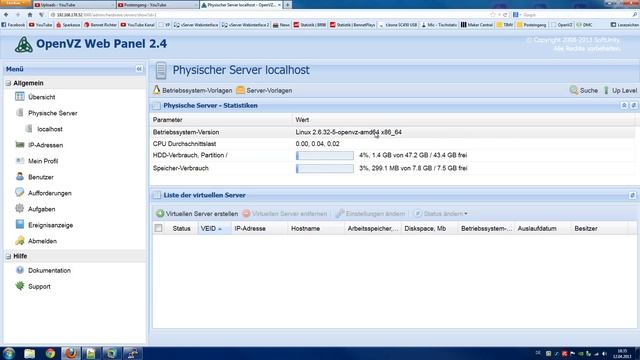This screenshot has width=640, height=360.
Task: Click the browser Home icon
Action: [x=30, y=15]
